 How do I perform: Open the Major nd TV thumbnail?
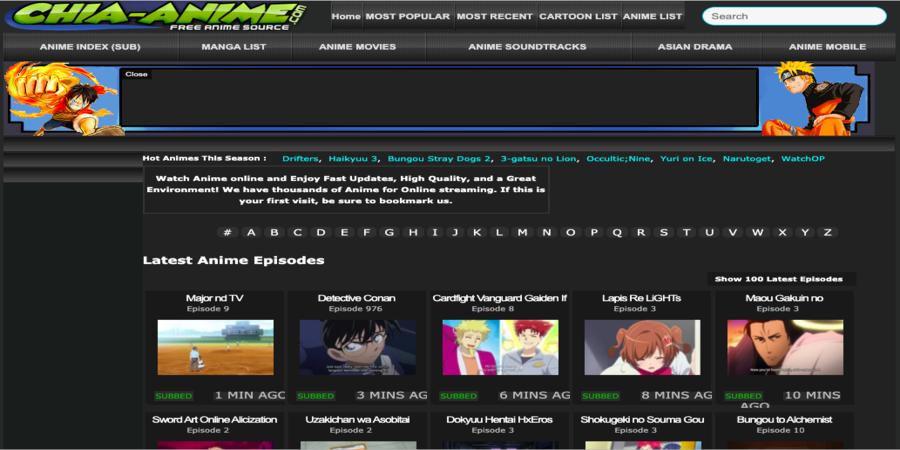215,347
